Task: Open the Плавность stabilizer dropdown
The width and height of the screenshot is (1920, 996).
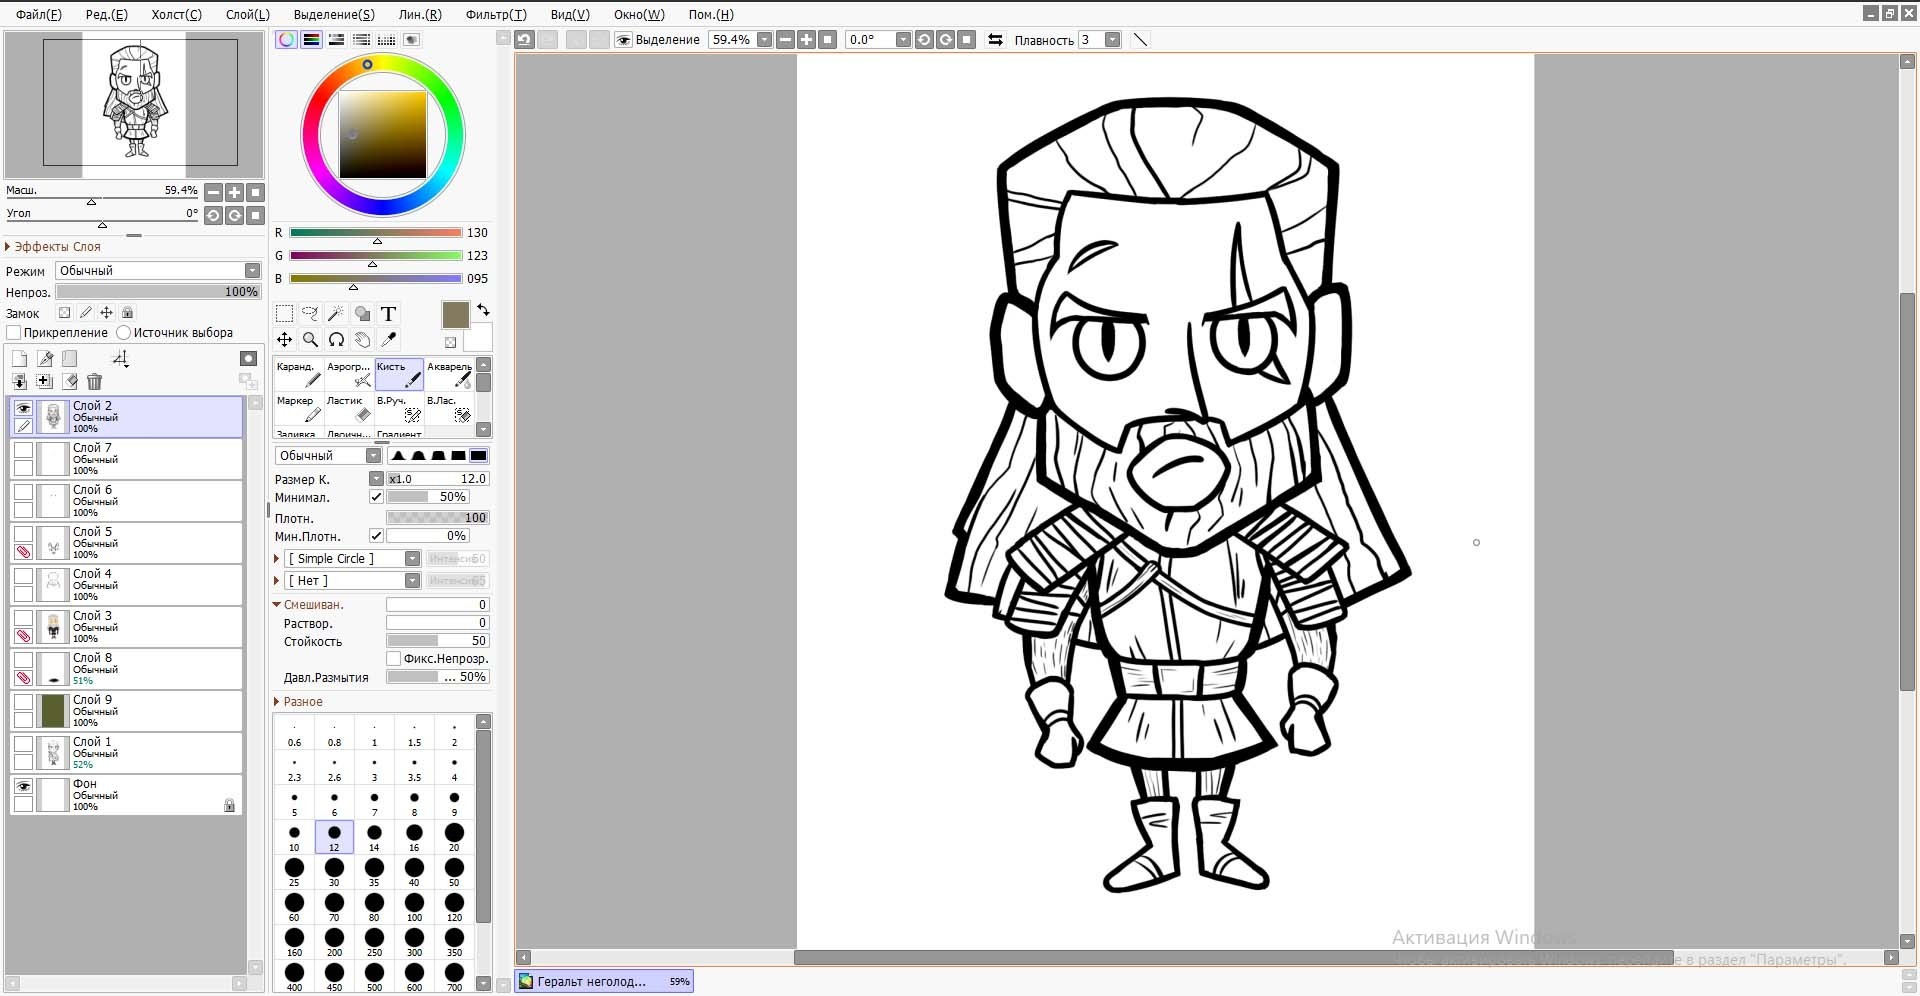Action: pyautogui.click(x=1113, y=40)
